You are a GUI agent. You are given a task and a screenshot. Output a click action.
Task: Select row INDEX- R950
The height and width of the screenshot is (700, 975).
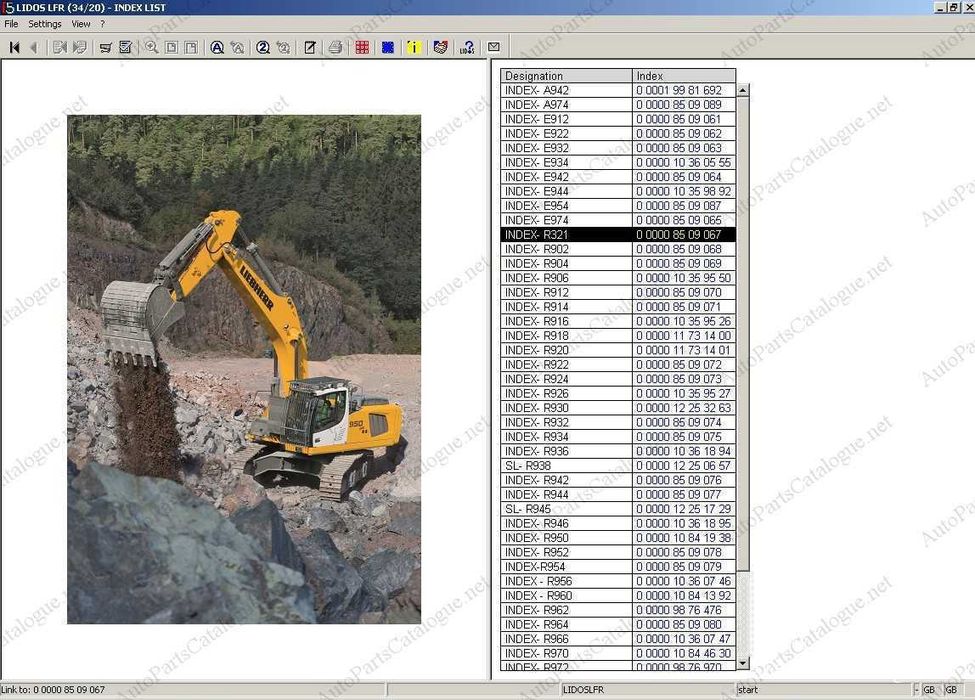point(618,538)
